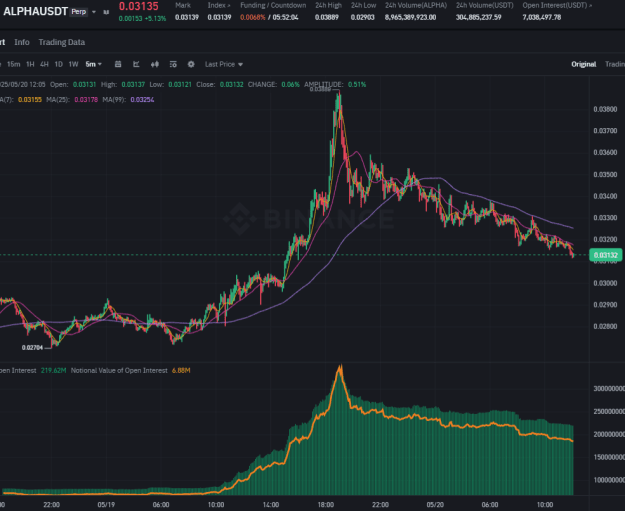Click the 24h High value 0.03889

[x=327, y=18]
